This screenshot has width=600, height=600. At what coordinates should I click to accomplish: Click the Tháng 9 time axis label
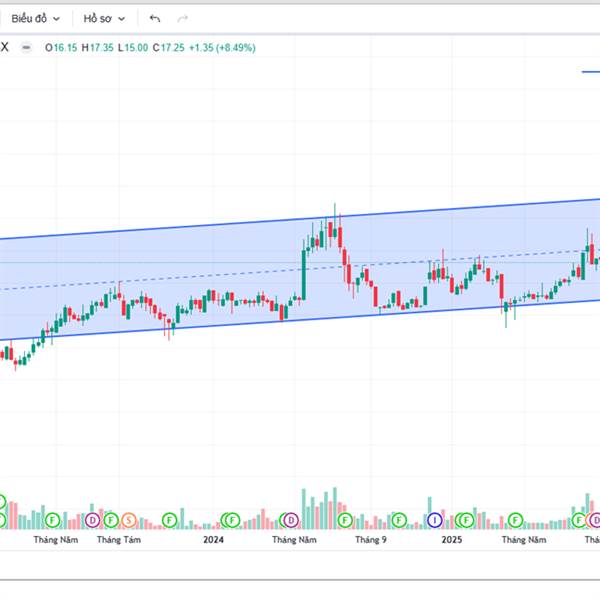[x=371, y=540]
